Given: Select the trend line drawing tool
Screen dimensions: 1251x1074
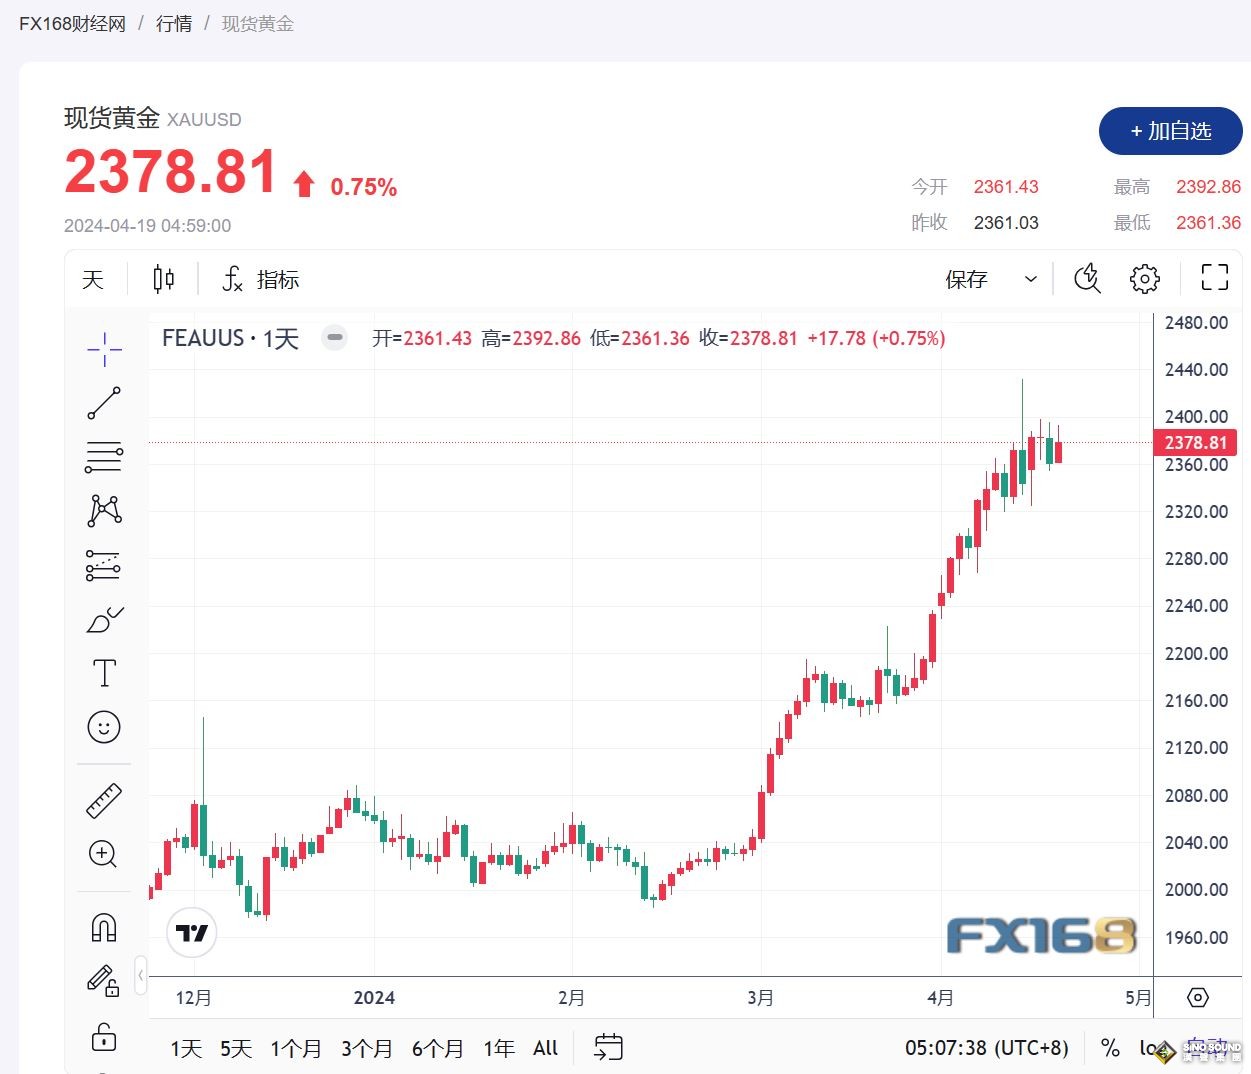Looking at the screenshot, I should 104,403.
